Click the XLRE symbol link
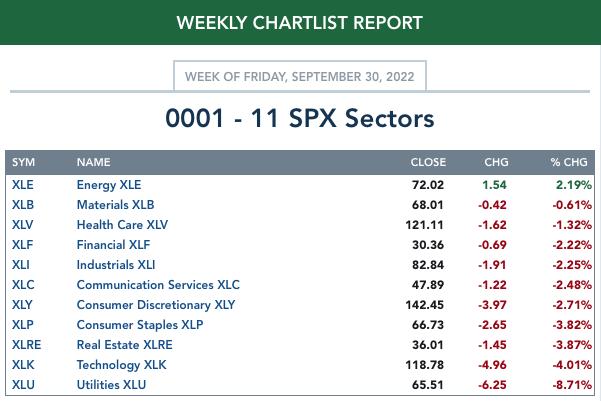The height and width of the screenshot is (401, 601). (x=26, y=345)
